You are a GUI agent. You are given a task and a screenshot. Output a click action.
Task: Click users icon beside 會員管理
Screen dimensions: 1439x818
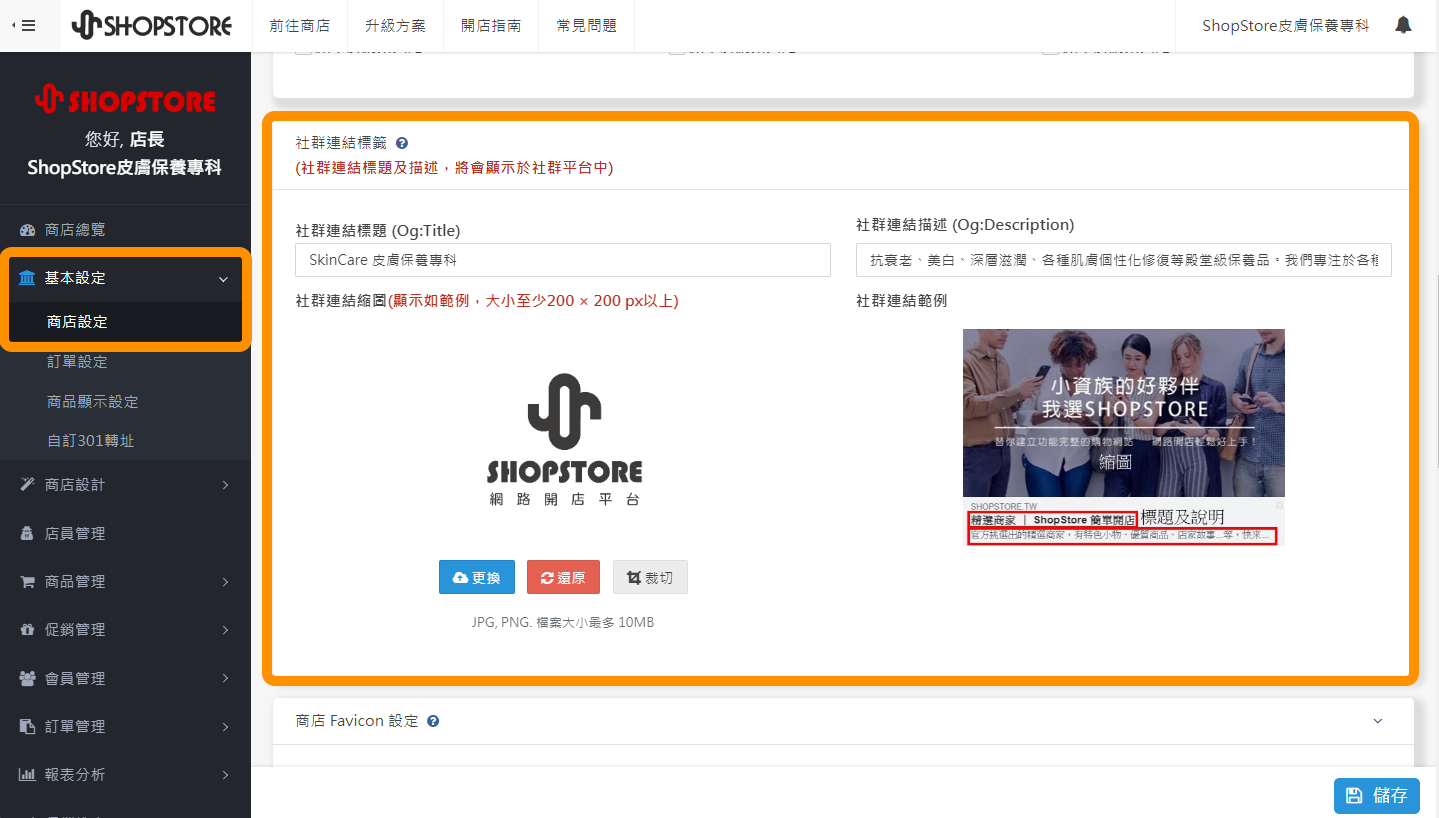[27, 679]
